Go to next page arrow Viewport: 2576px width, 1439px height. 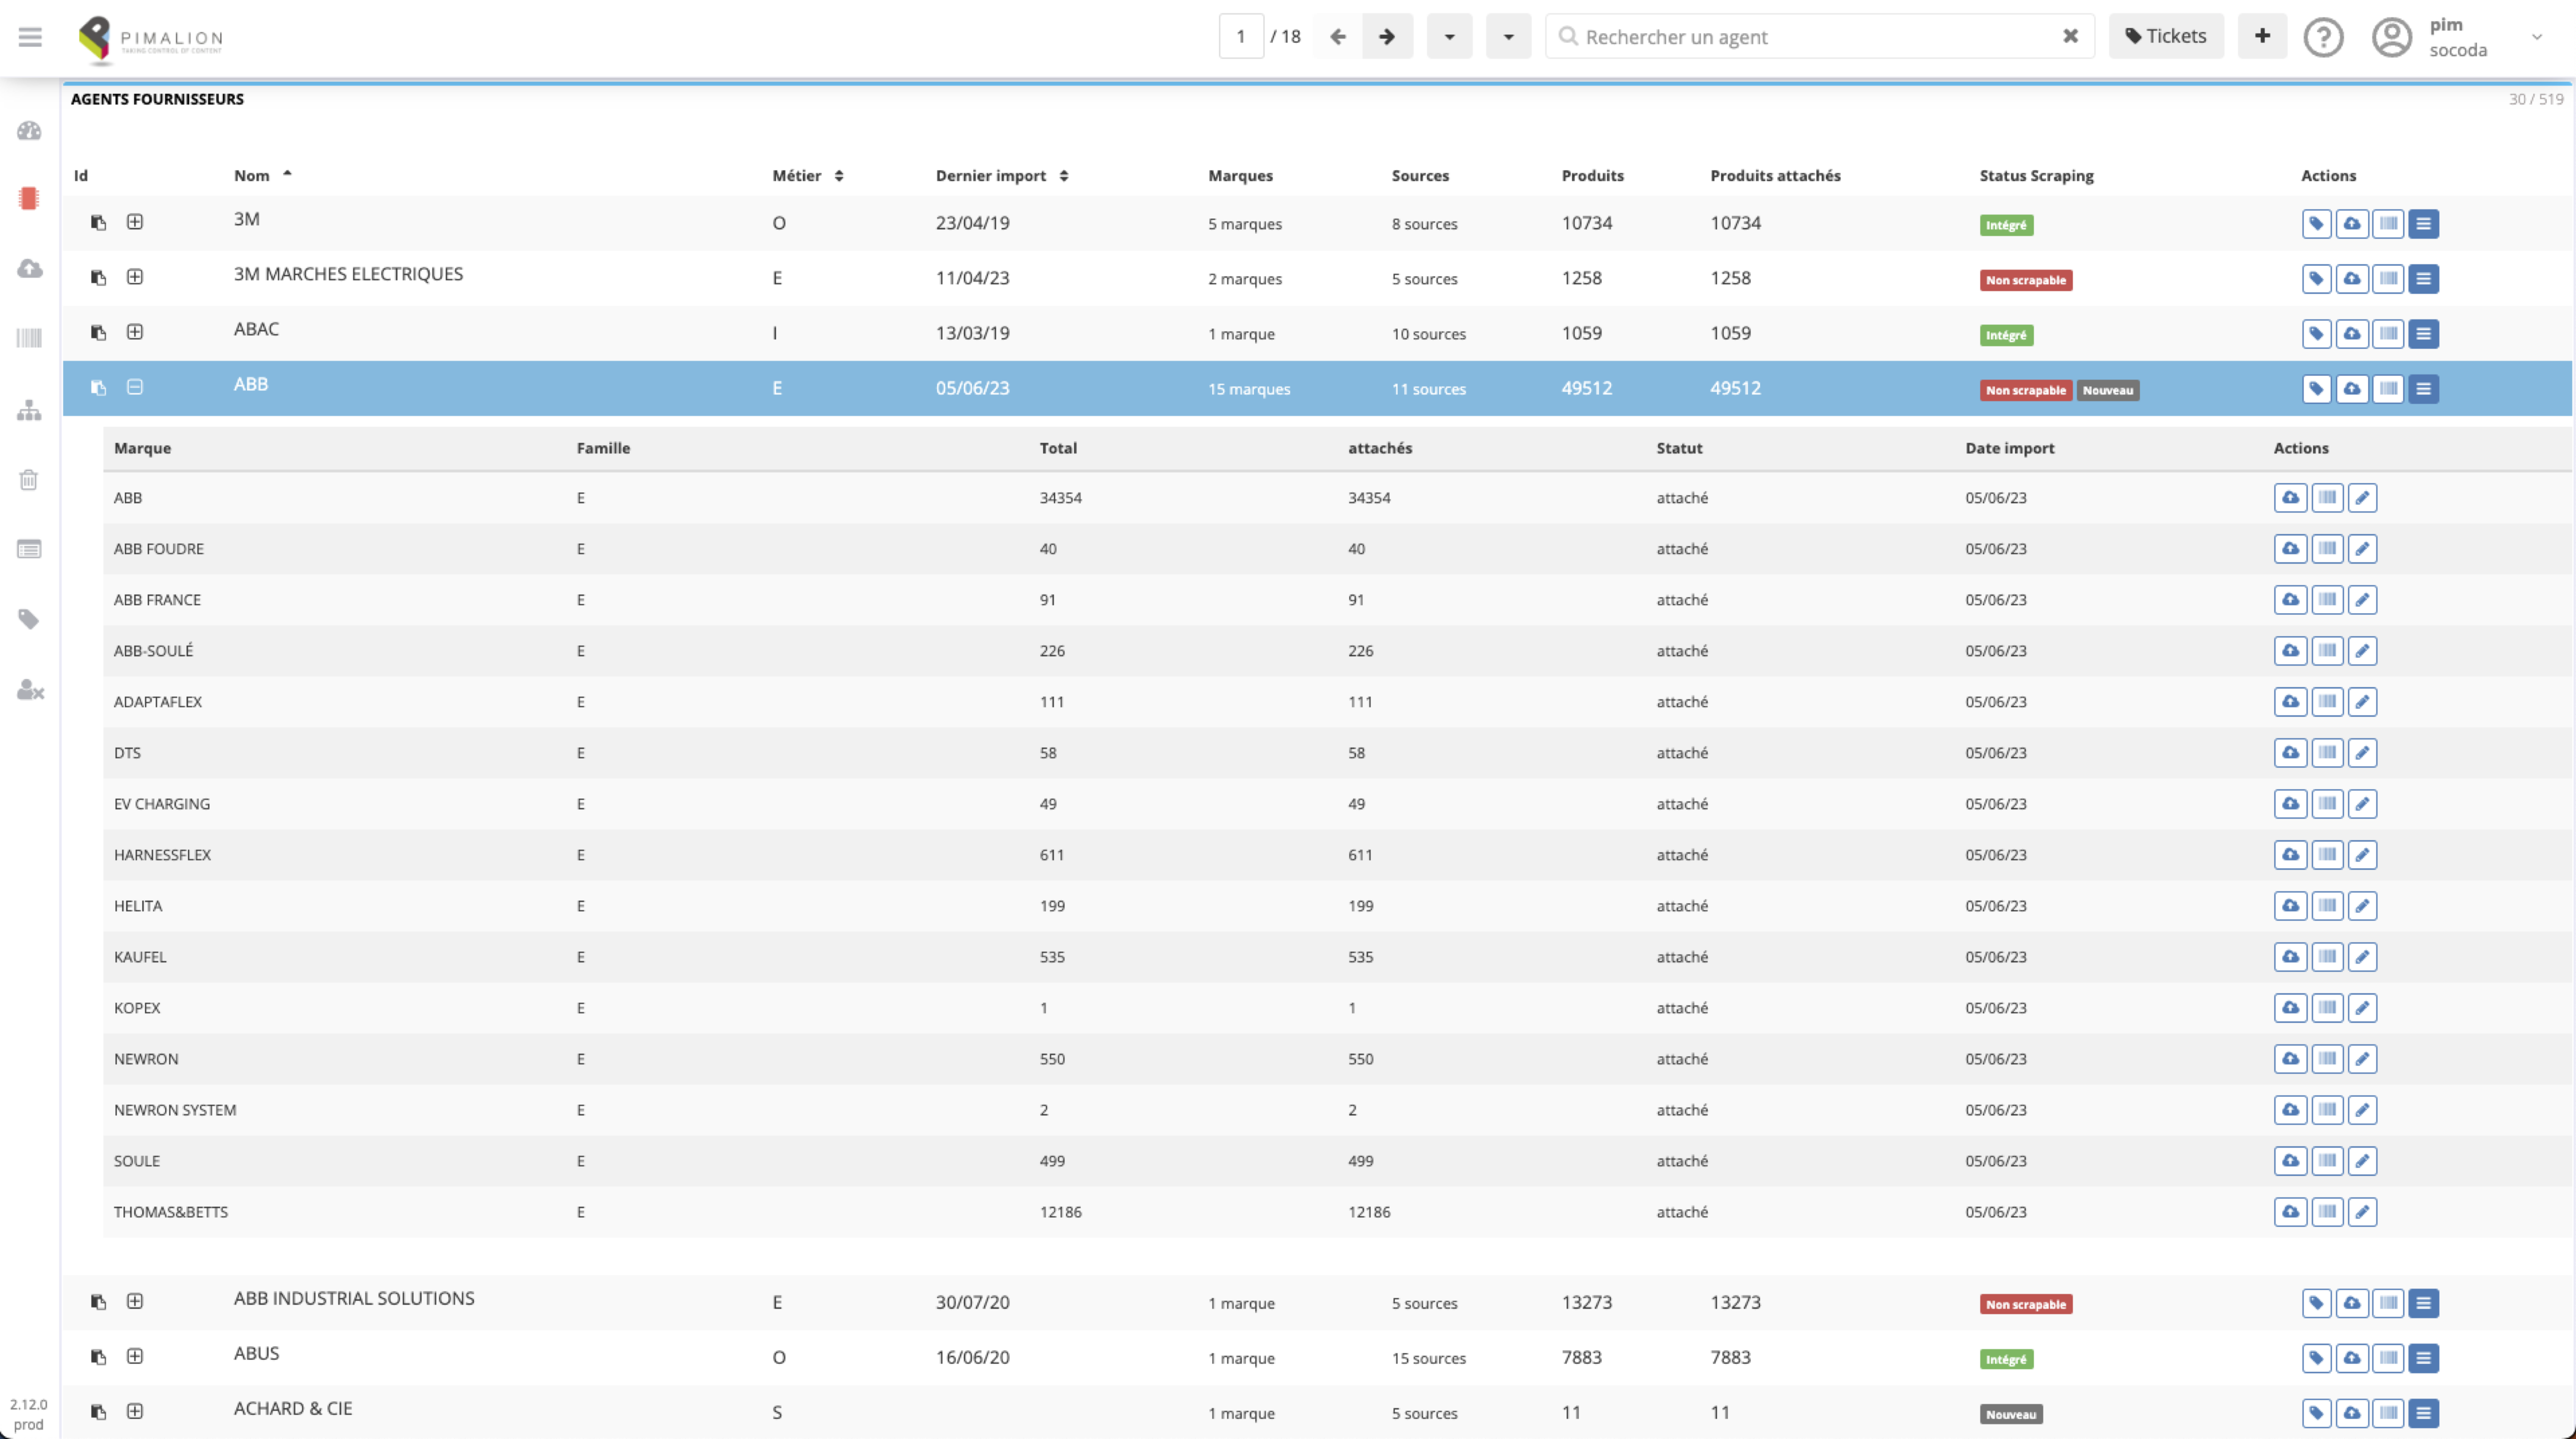[1387, 37]
